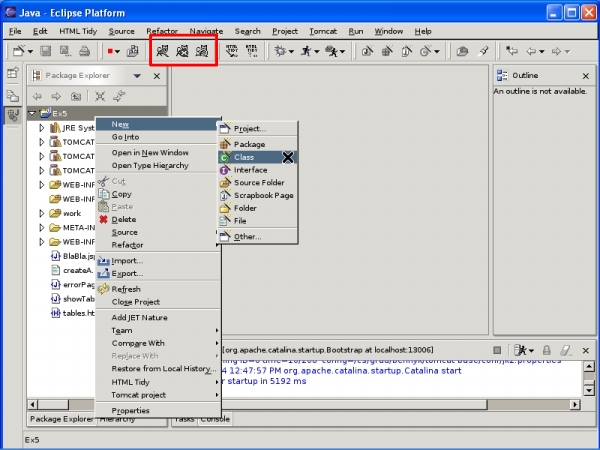Click the Start Tomcat toolbar icon
This screenshot has width=600, height=450.
click(x=163, y=51)
